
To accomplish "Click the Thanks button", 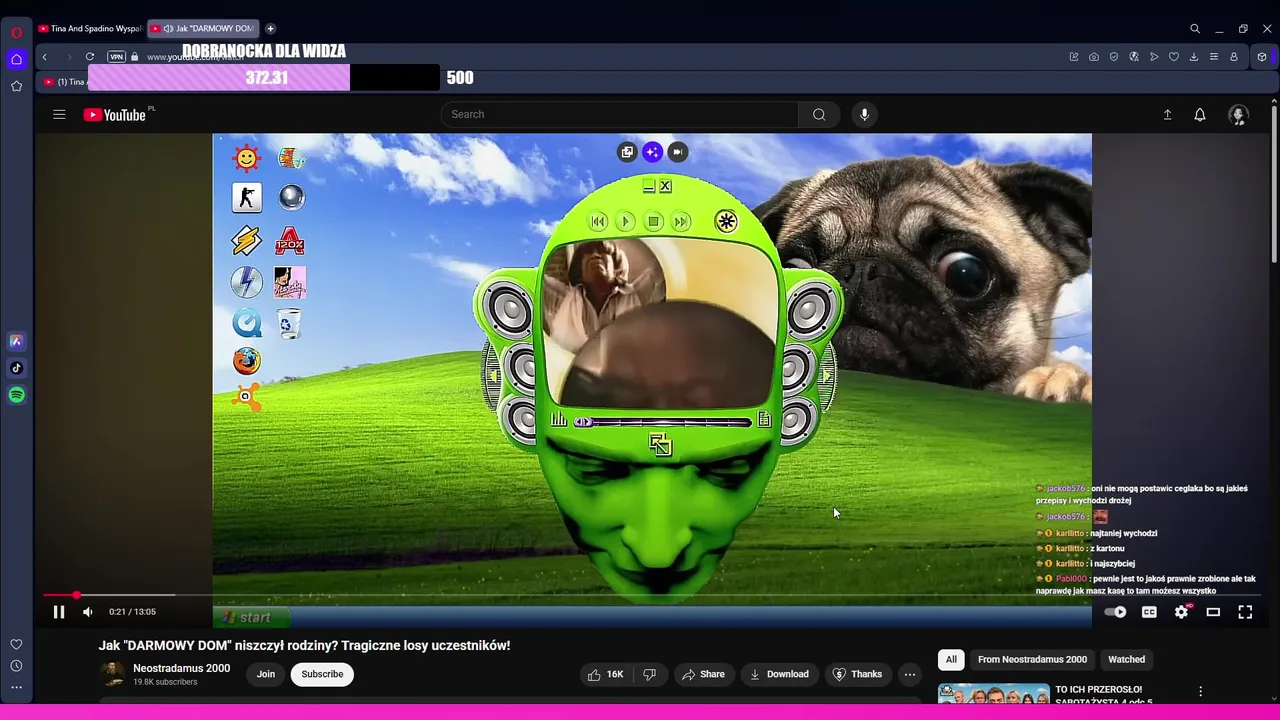I will tap(857, 674).
